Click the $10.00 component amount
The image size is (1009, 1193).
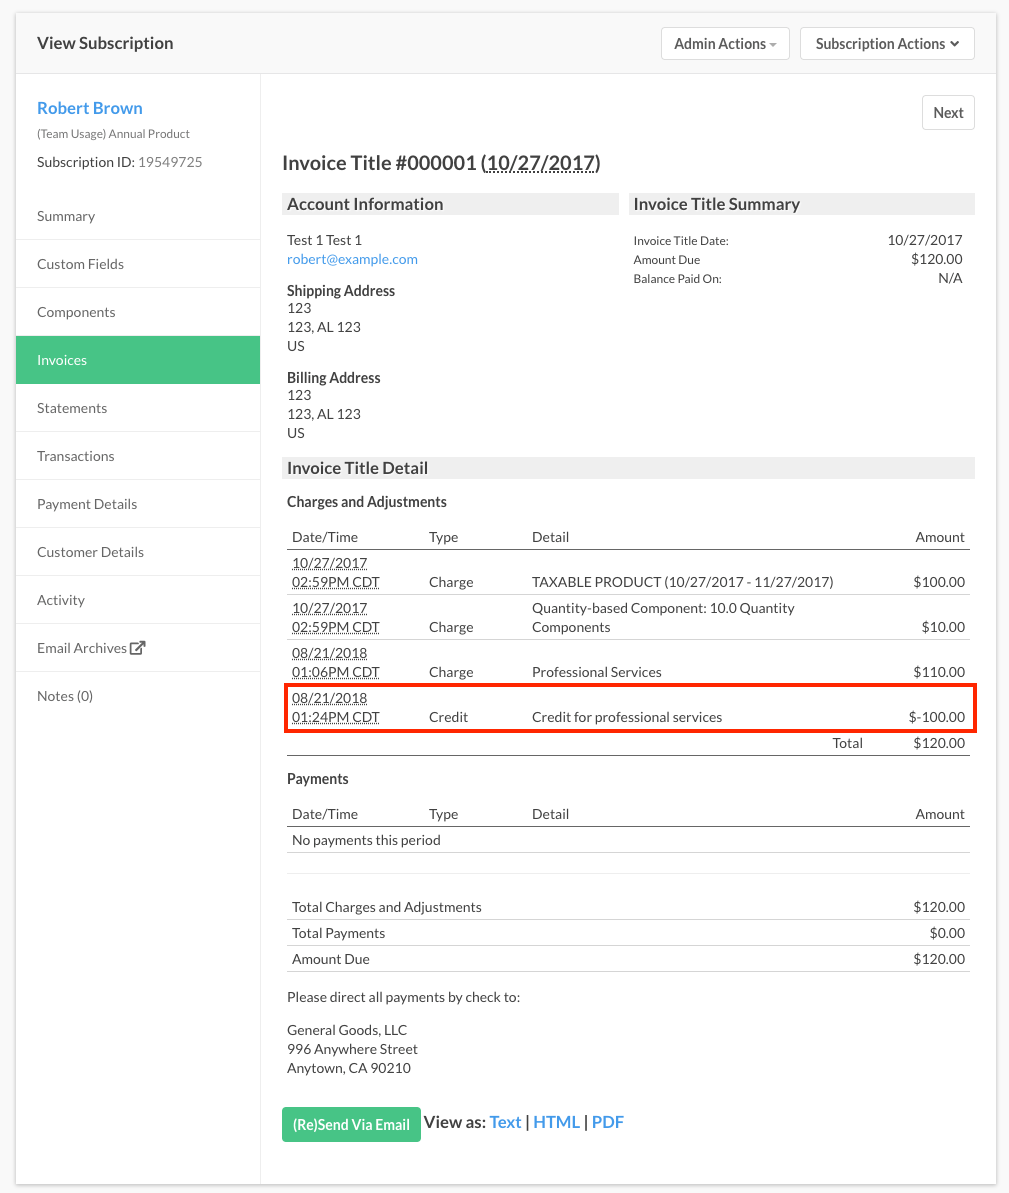pos(943,627)
